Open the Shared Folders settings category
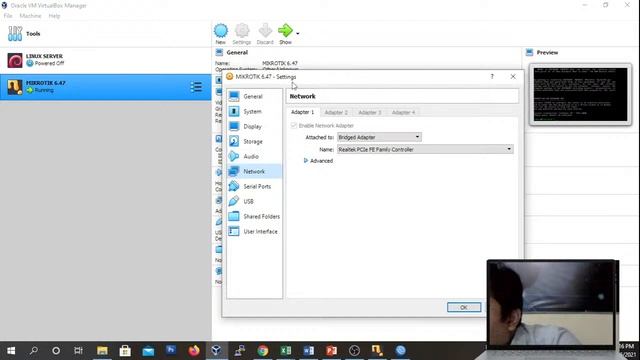Image resolution: width=640 pixels, height=360 pixels. tap(254, 216)
